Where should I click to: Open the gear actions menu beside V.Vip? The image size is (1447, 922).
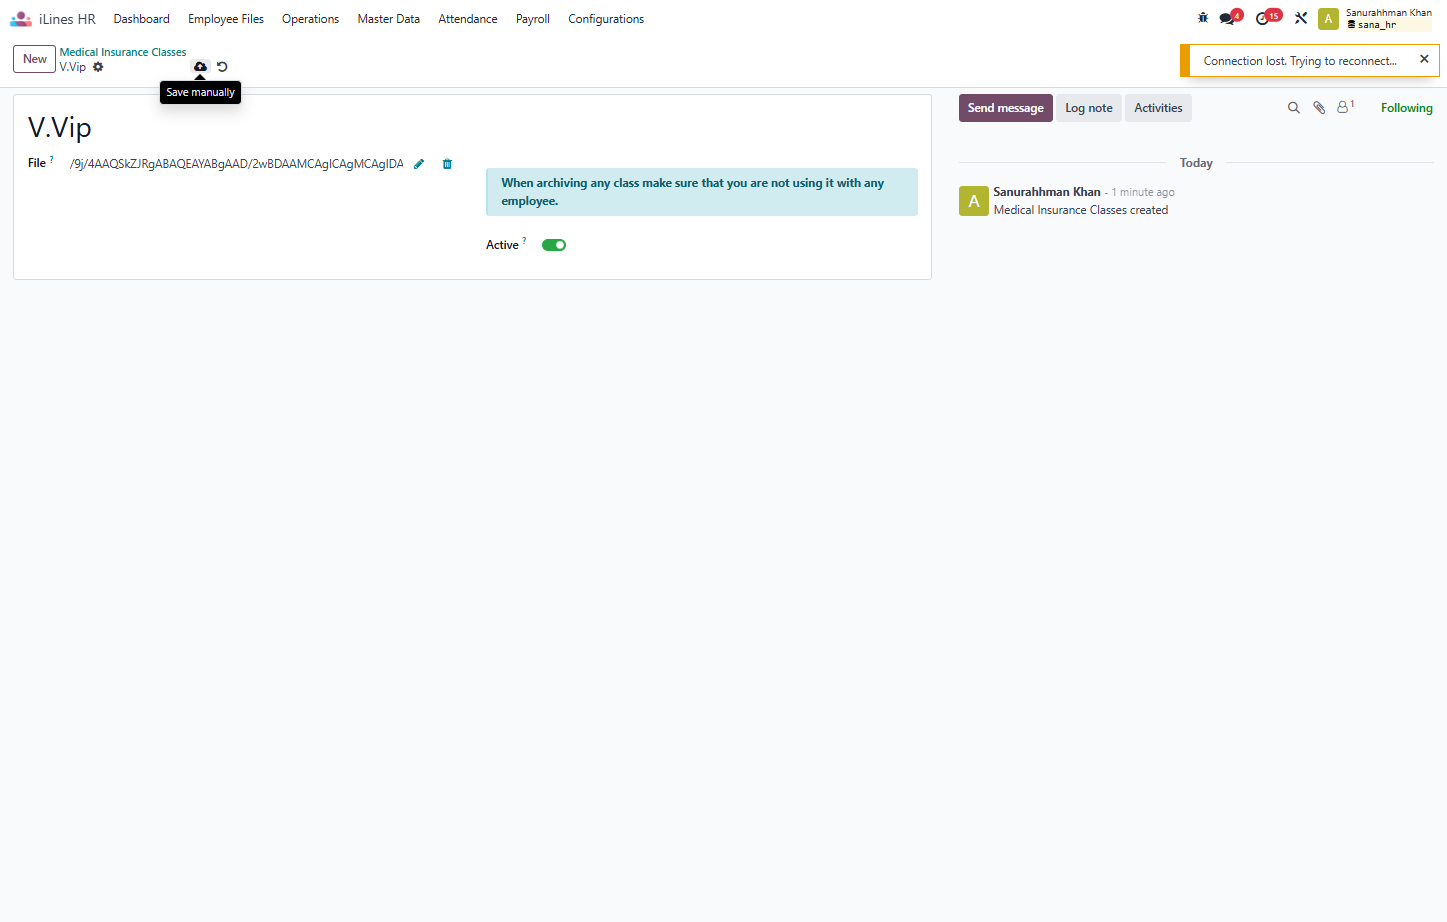[98, 67]
